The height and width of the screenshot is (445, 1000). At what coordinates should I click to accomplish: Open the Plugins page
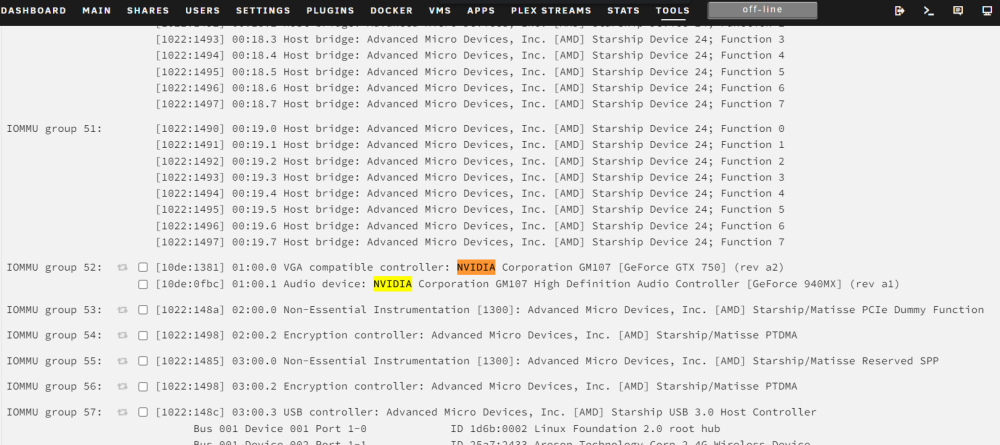coord(330,11)
